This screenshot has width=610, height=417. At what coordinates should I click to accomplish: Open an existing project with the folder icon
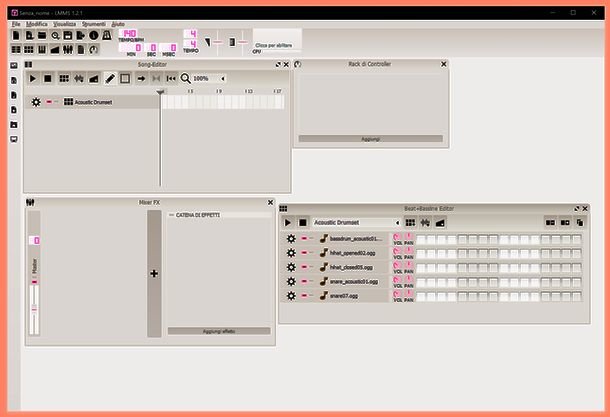[42, 35]
